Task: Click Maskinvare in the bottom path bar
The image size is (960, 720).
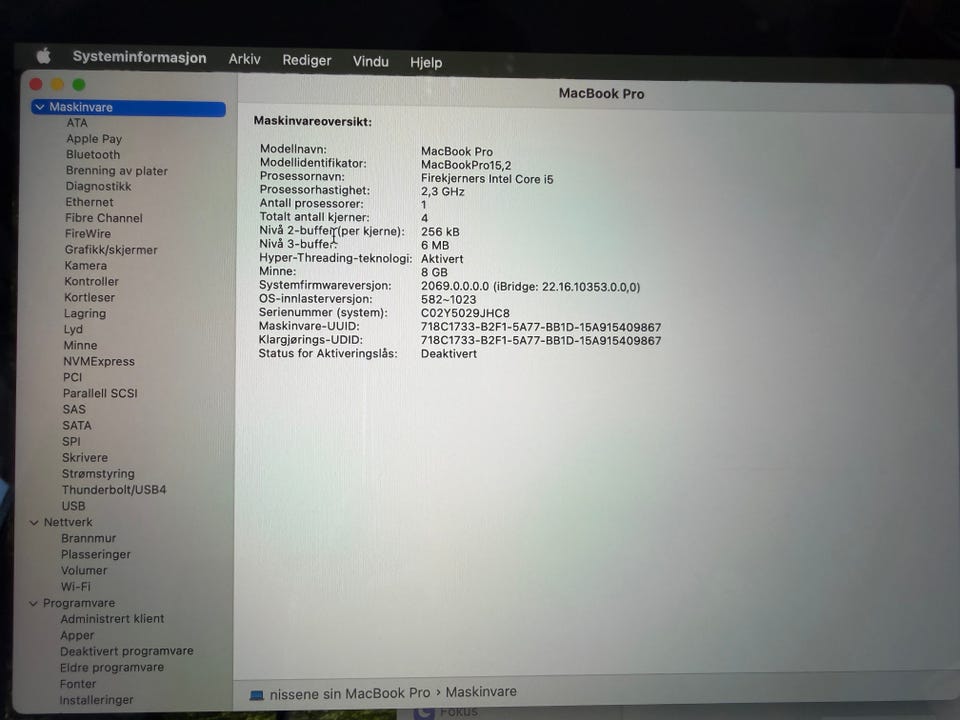Action: 481,692
